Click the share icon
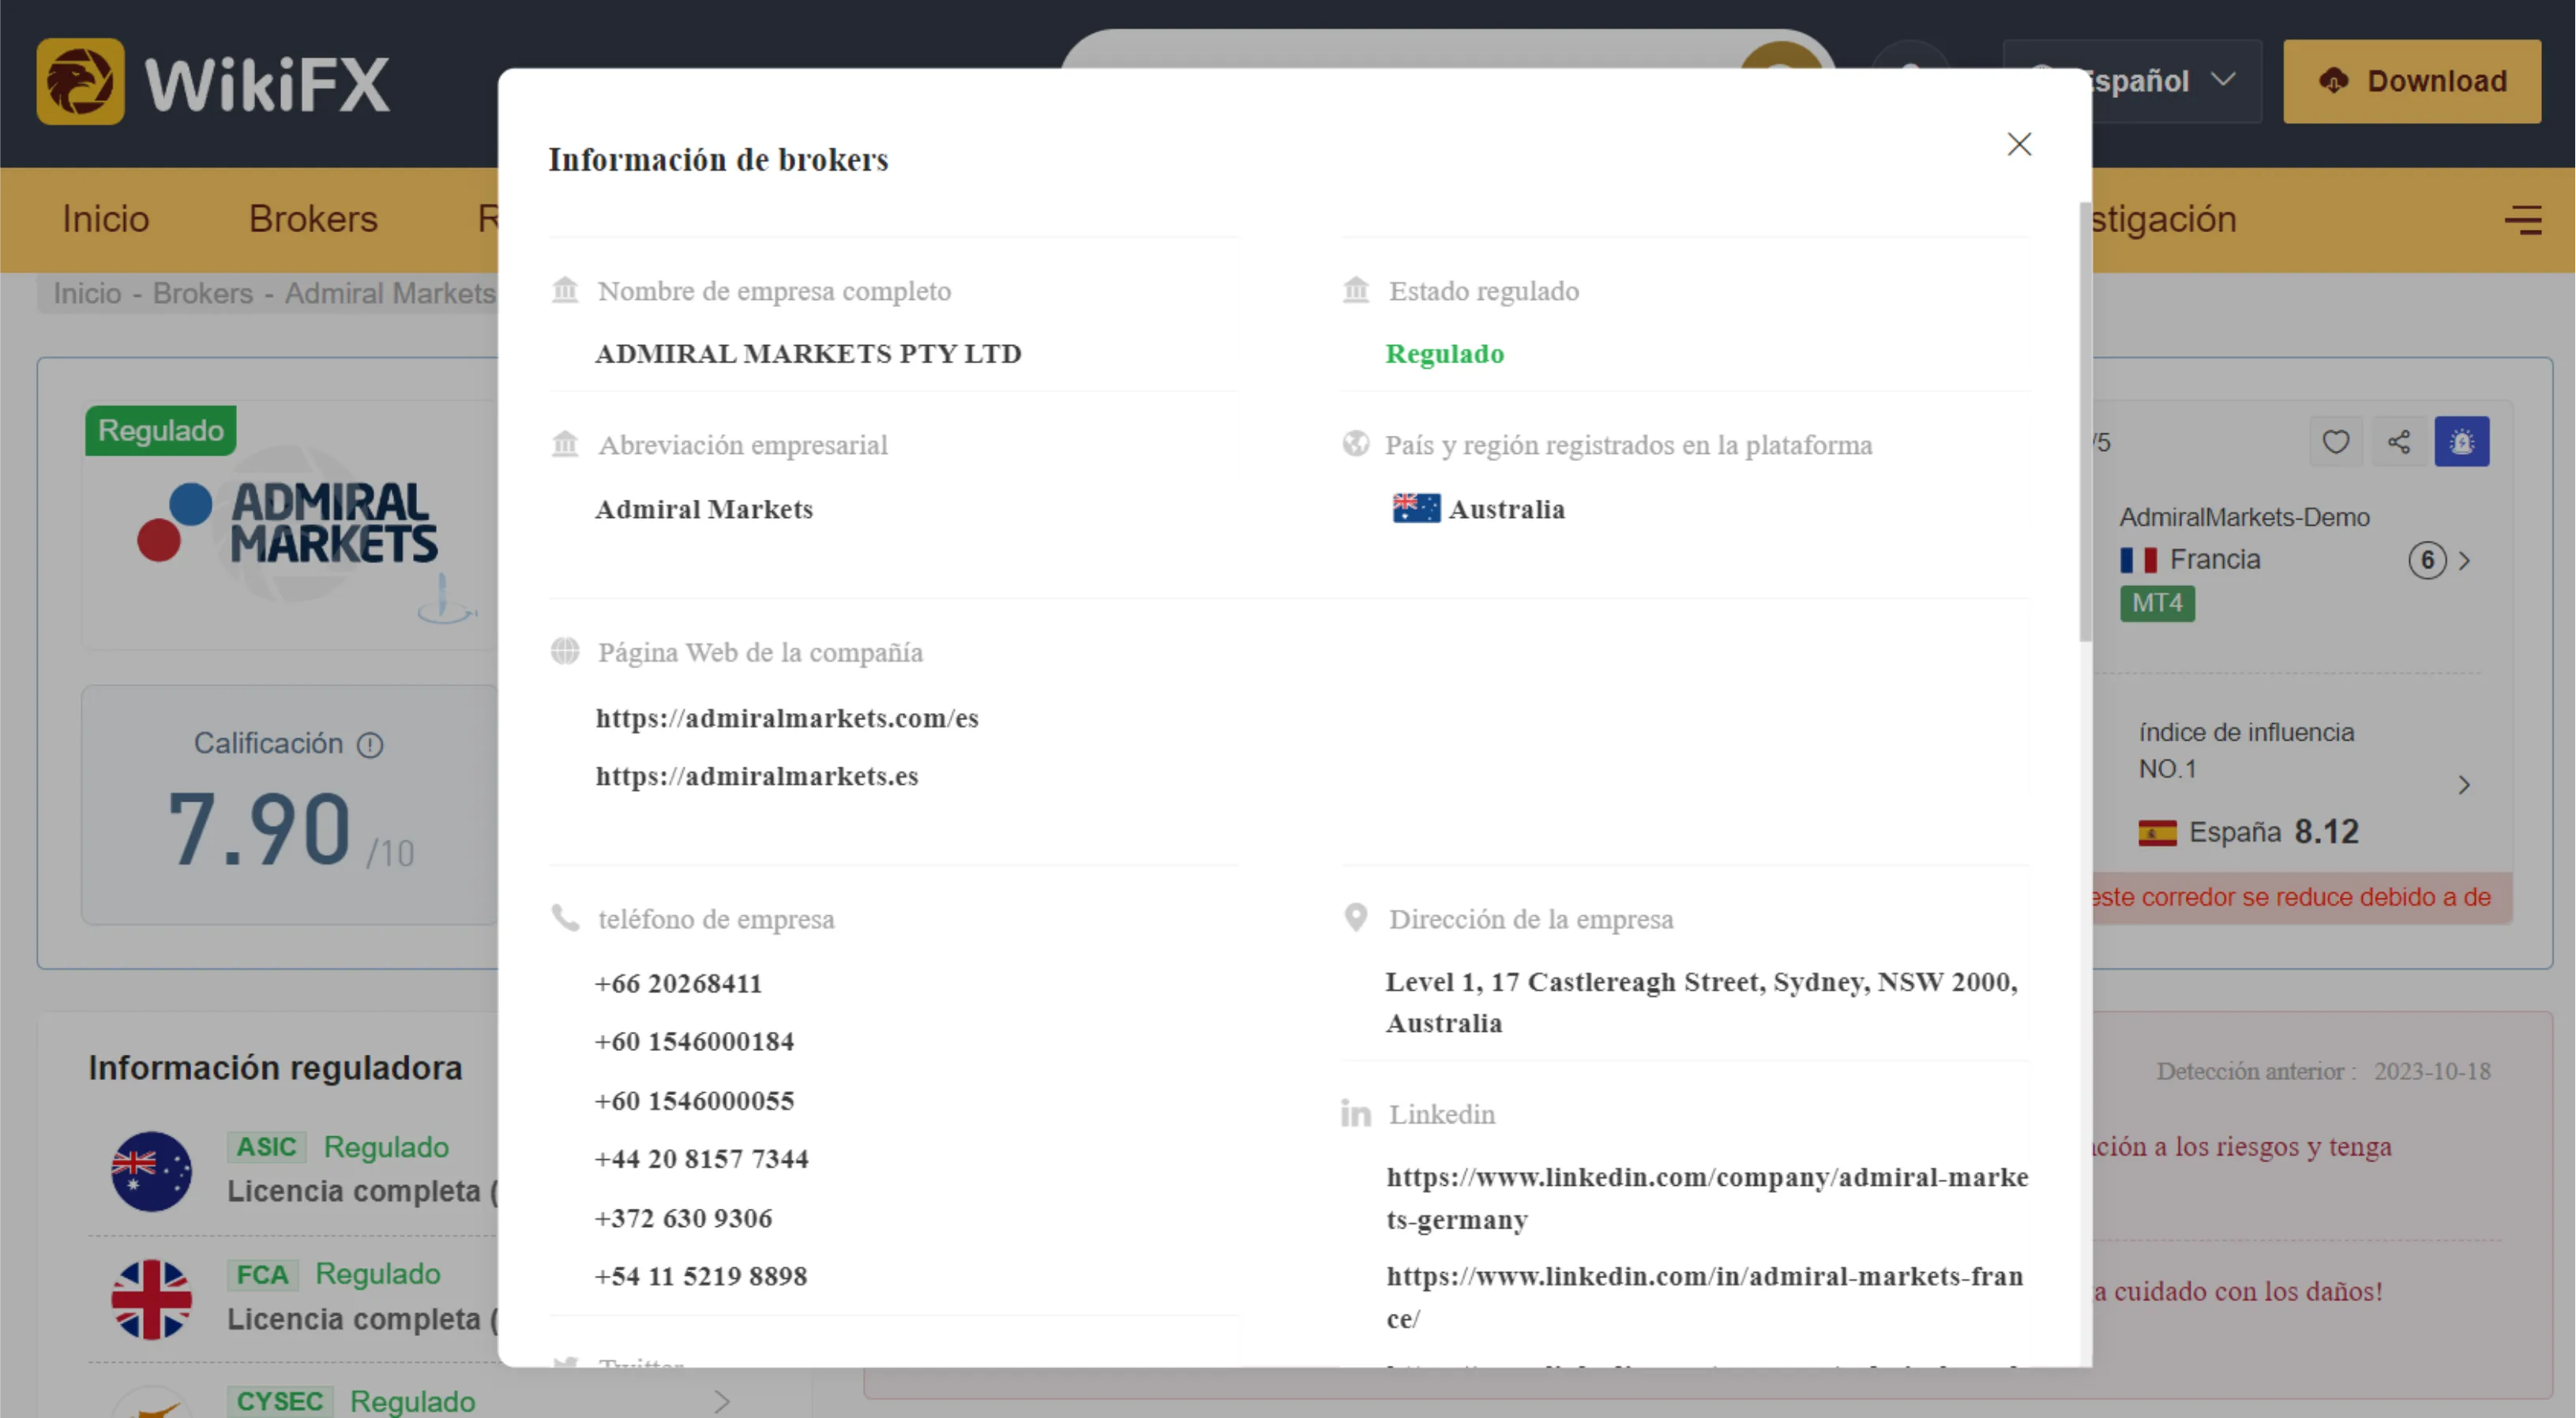 click(x=2398, y=441)
